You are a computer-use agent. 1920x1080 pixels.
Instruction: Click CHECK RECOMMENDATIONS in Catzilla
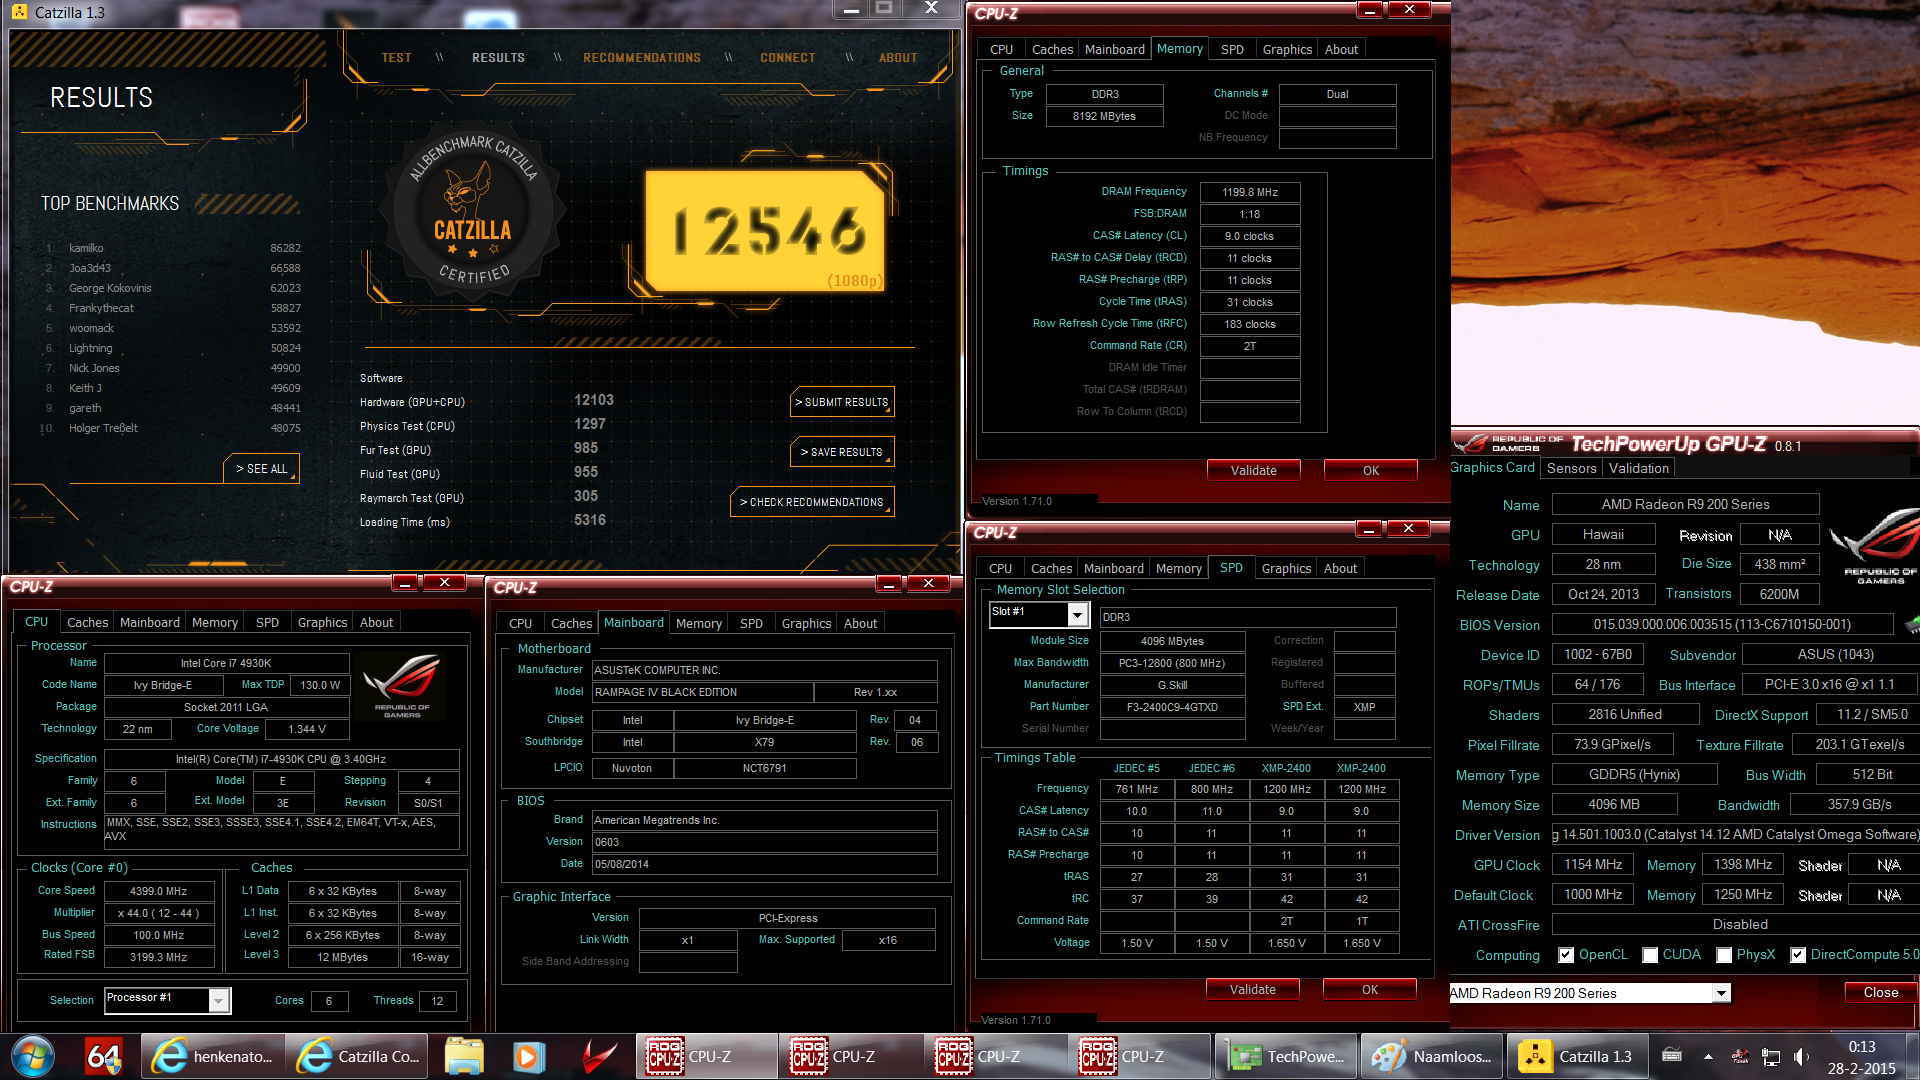click(812, 502)
